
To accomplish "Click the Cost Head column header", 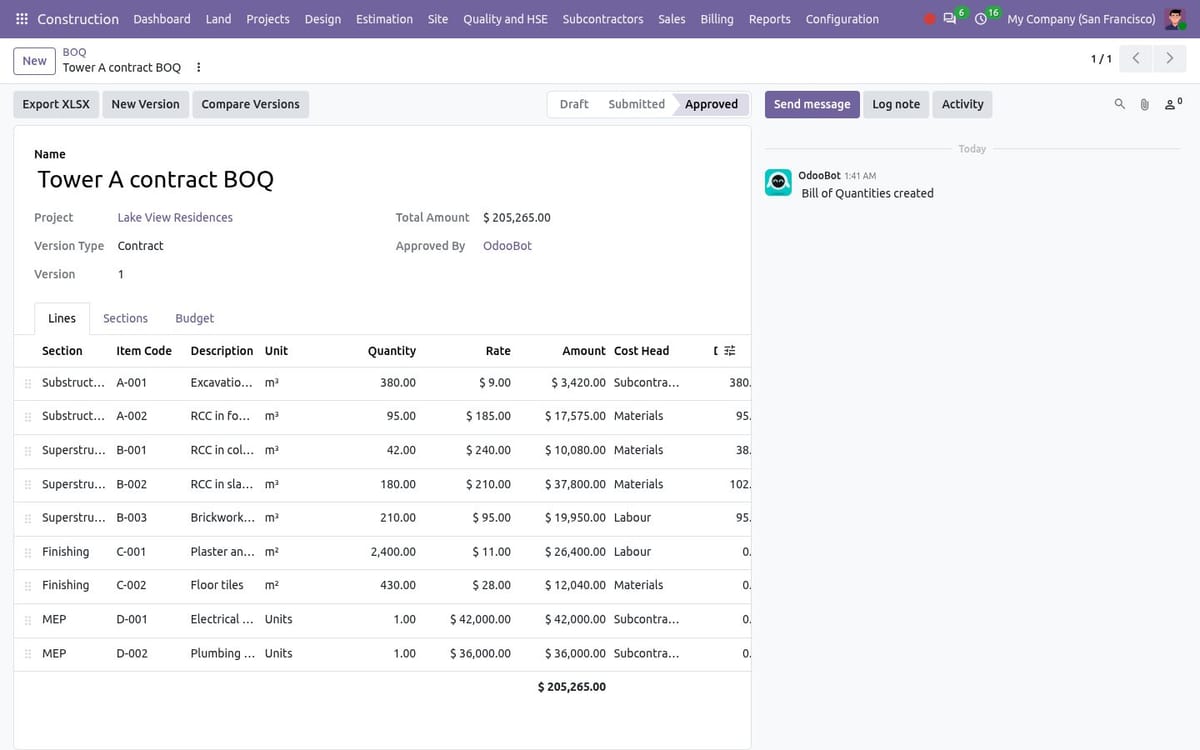I will 642,351.
